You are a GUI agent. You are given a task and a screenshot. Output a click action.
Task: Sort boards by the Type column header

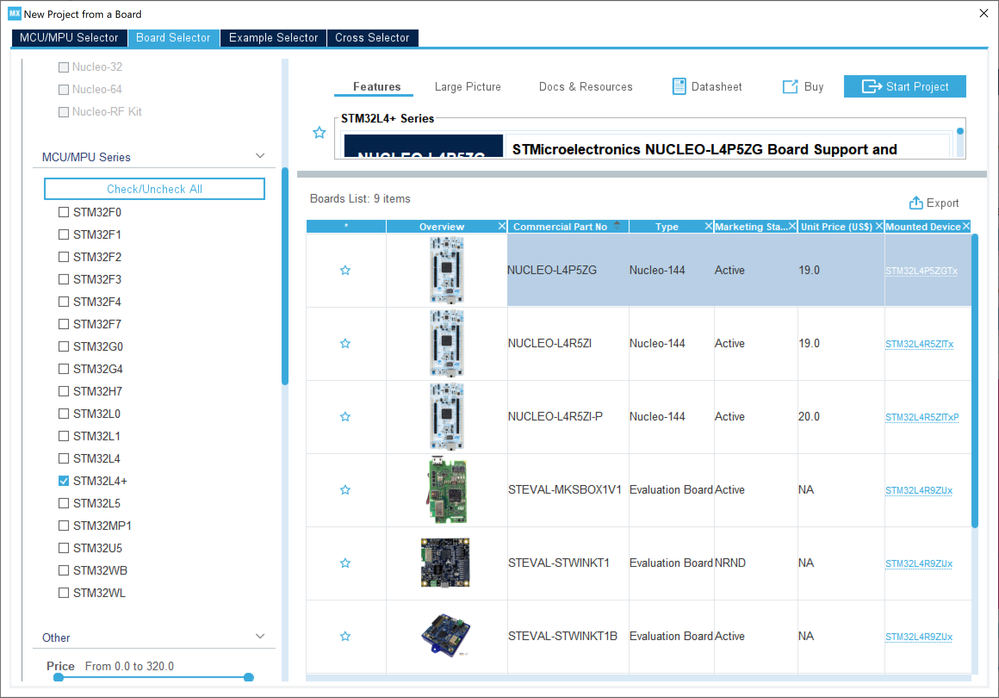(x=666, y=227)
